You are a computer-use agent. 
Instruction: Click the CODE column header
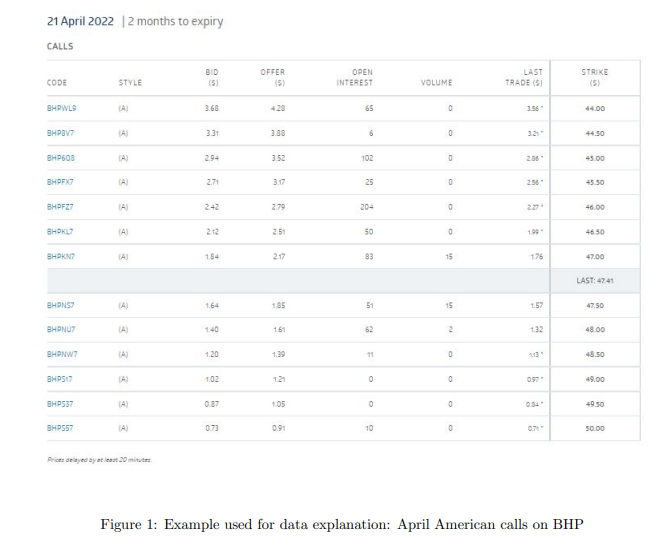pos(57,83)
